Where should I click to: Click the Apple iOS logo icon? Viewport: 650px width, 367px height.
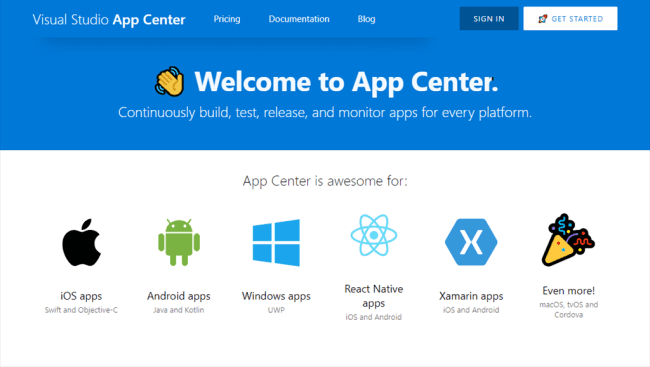[81, 242]
